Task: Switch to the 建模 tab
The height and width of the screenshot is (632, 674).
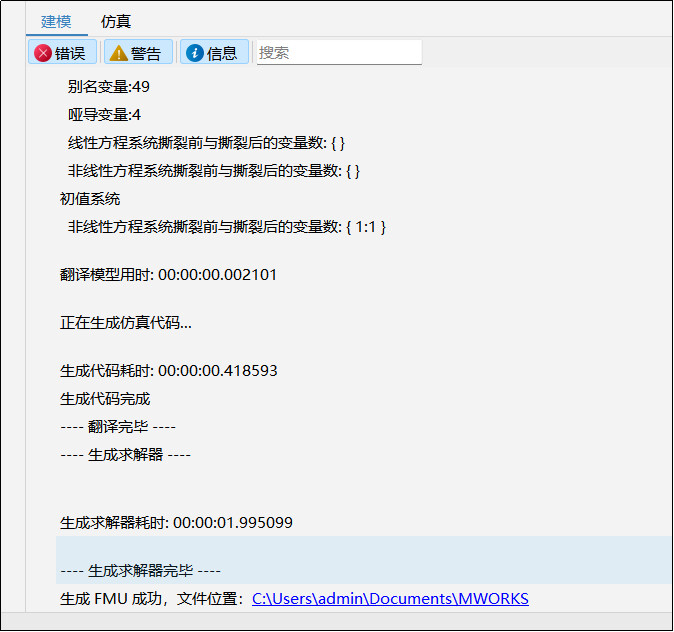Action: [x=56, y=21]
